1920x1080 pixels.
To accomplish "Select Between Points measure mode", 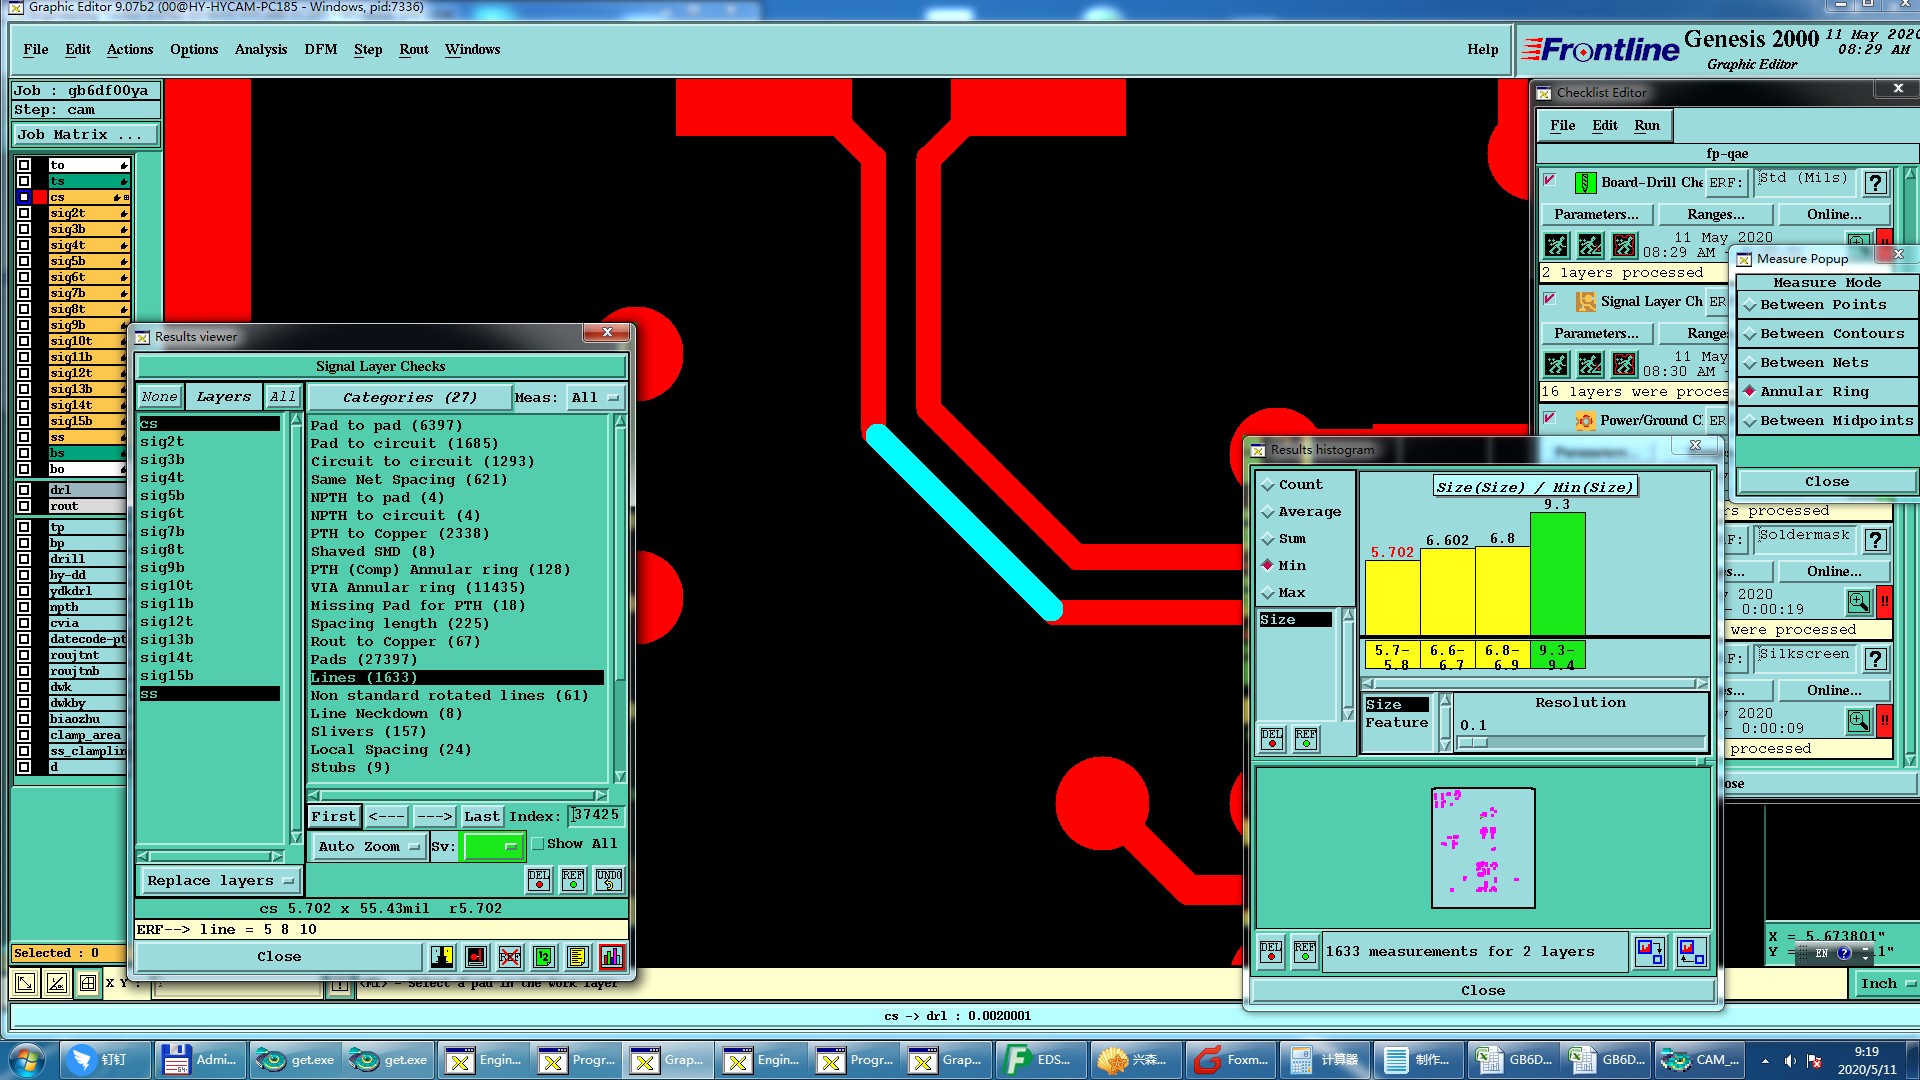I will coord(1822,305).
